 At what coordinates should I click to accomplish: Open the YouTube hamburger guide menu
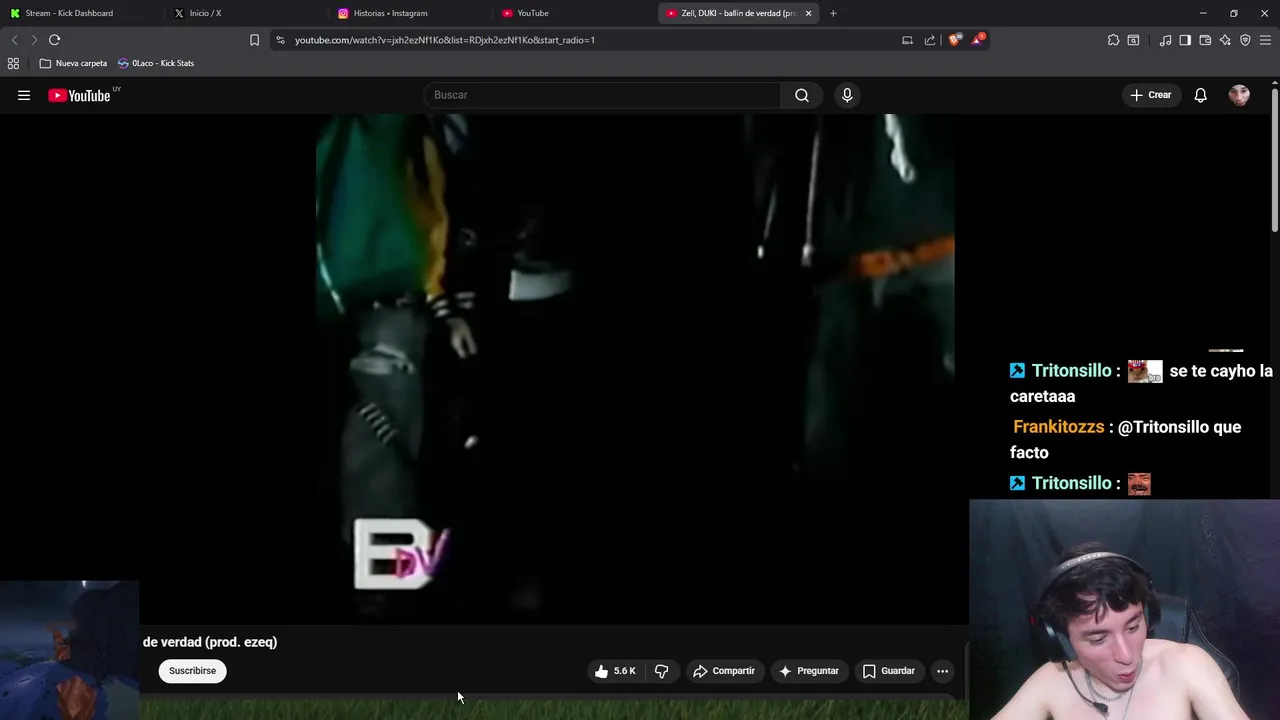(x=24, y=95)
